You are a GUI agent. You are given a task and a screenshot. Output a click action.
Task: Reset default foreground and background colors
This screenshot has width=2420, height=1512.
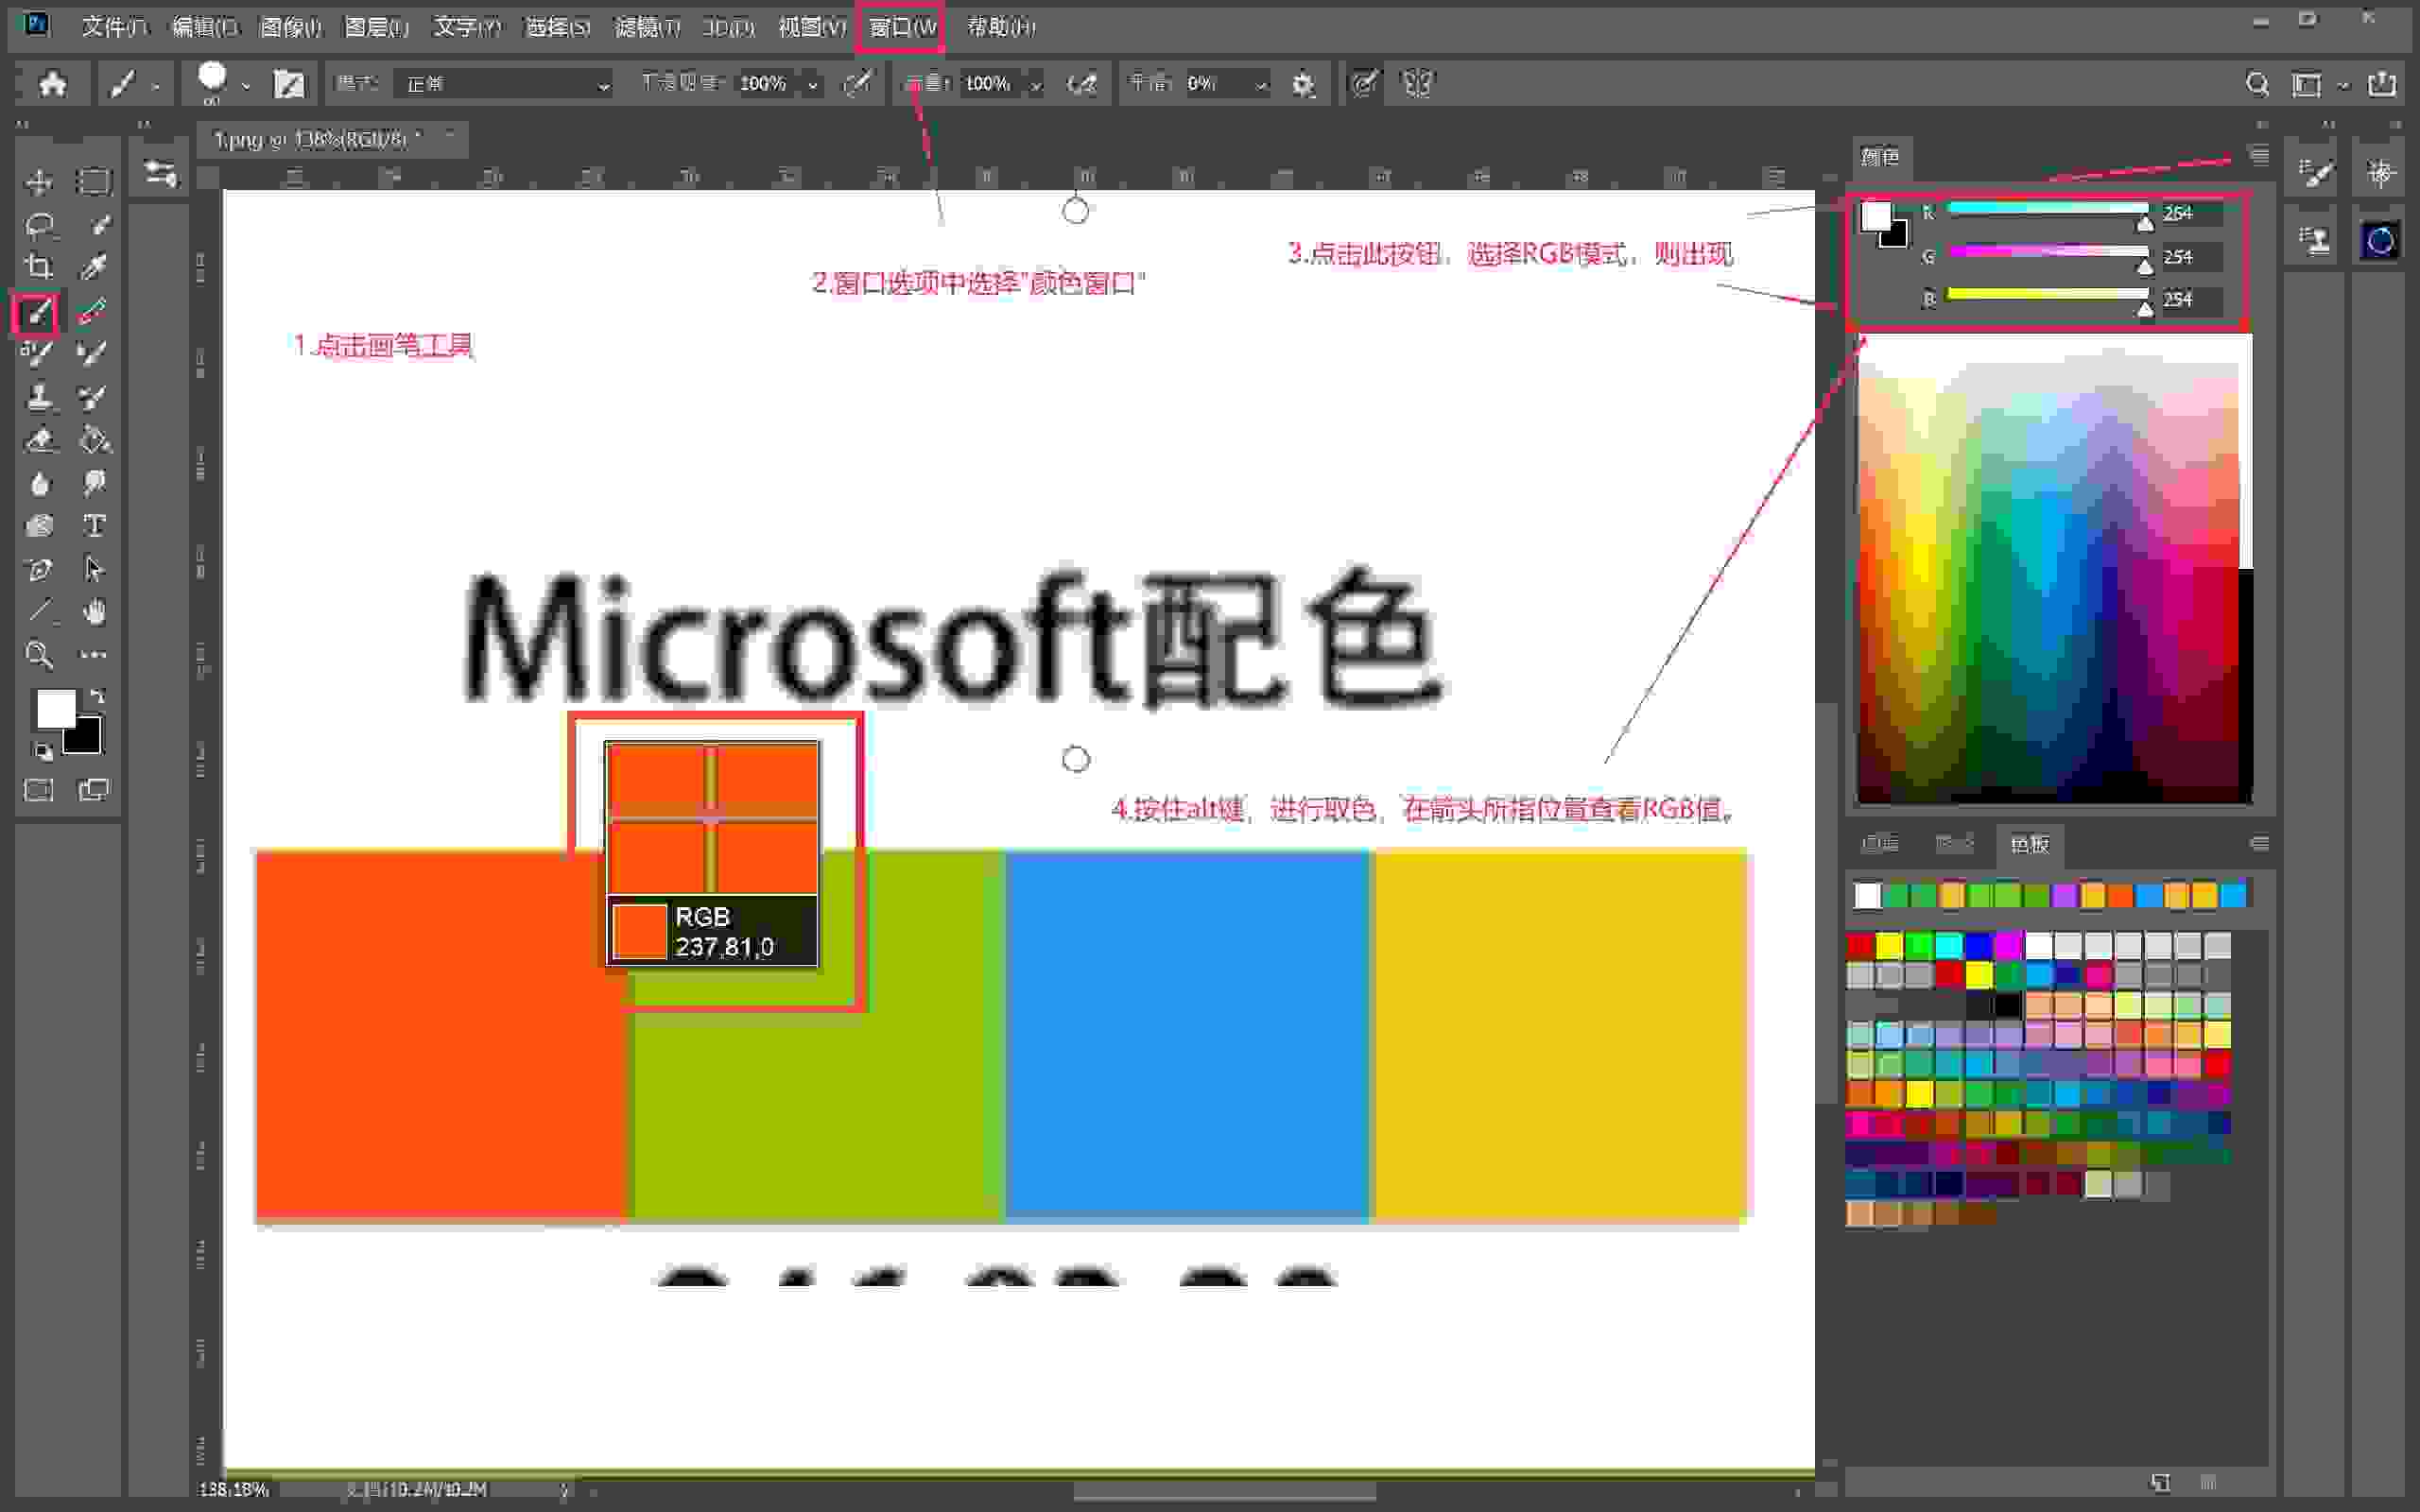tap(42, 751)
